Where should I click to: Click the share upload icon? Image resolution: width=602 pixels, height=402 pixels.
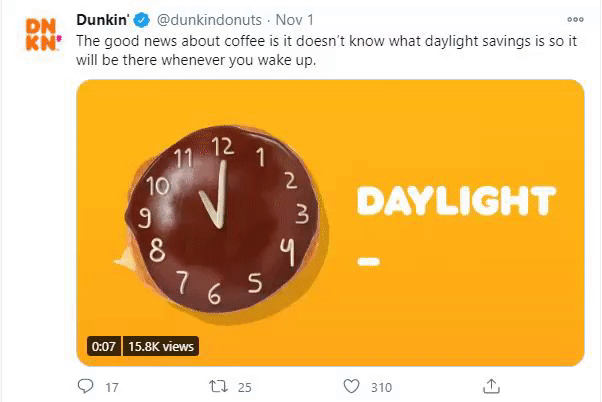click(491, 386)
